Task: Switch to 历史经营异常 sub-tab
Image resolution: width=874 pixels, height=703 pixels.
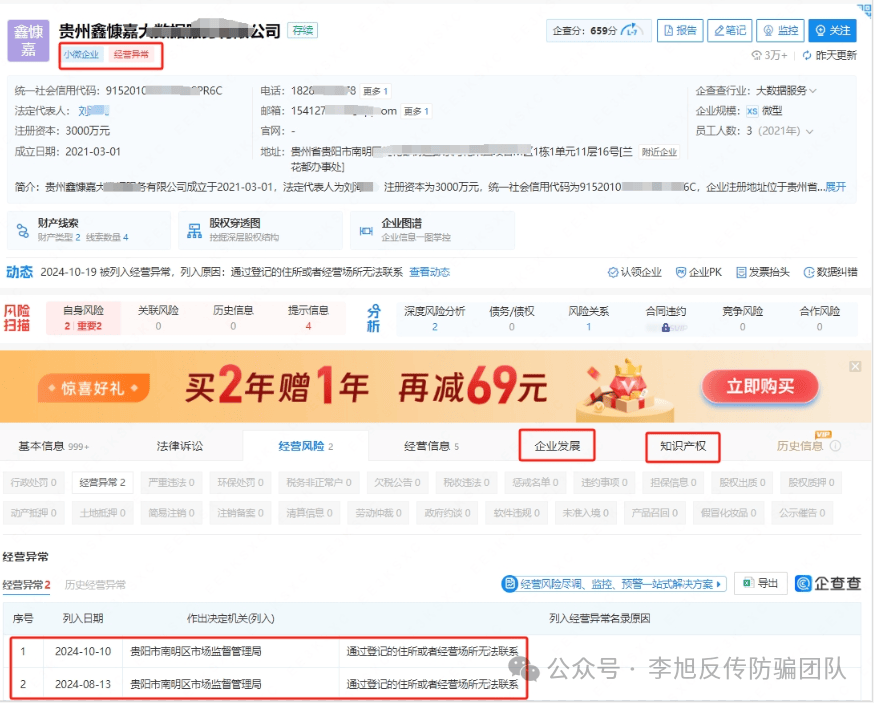Action: point(95,585)
